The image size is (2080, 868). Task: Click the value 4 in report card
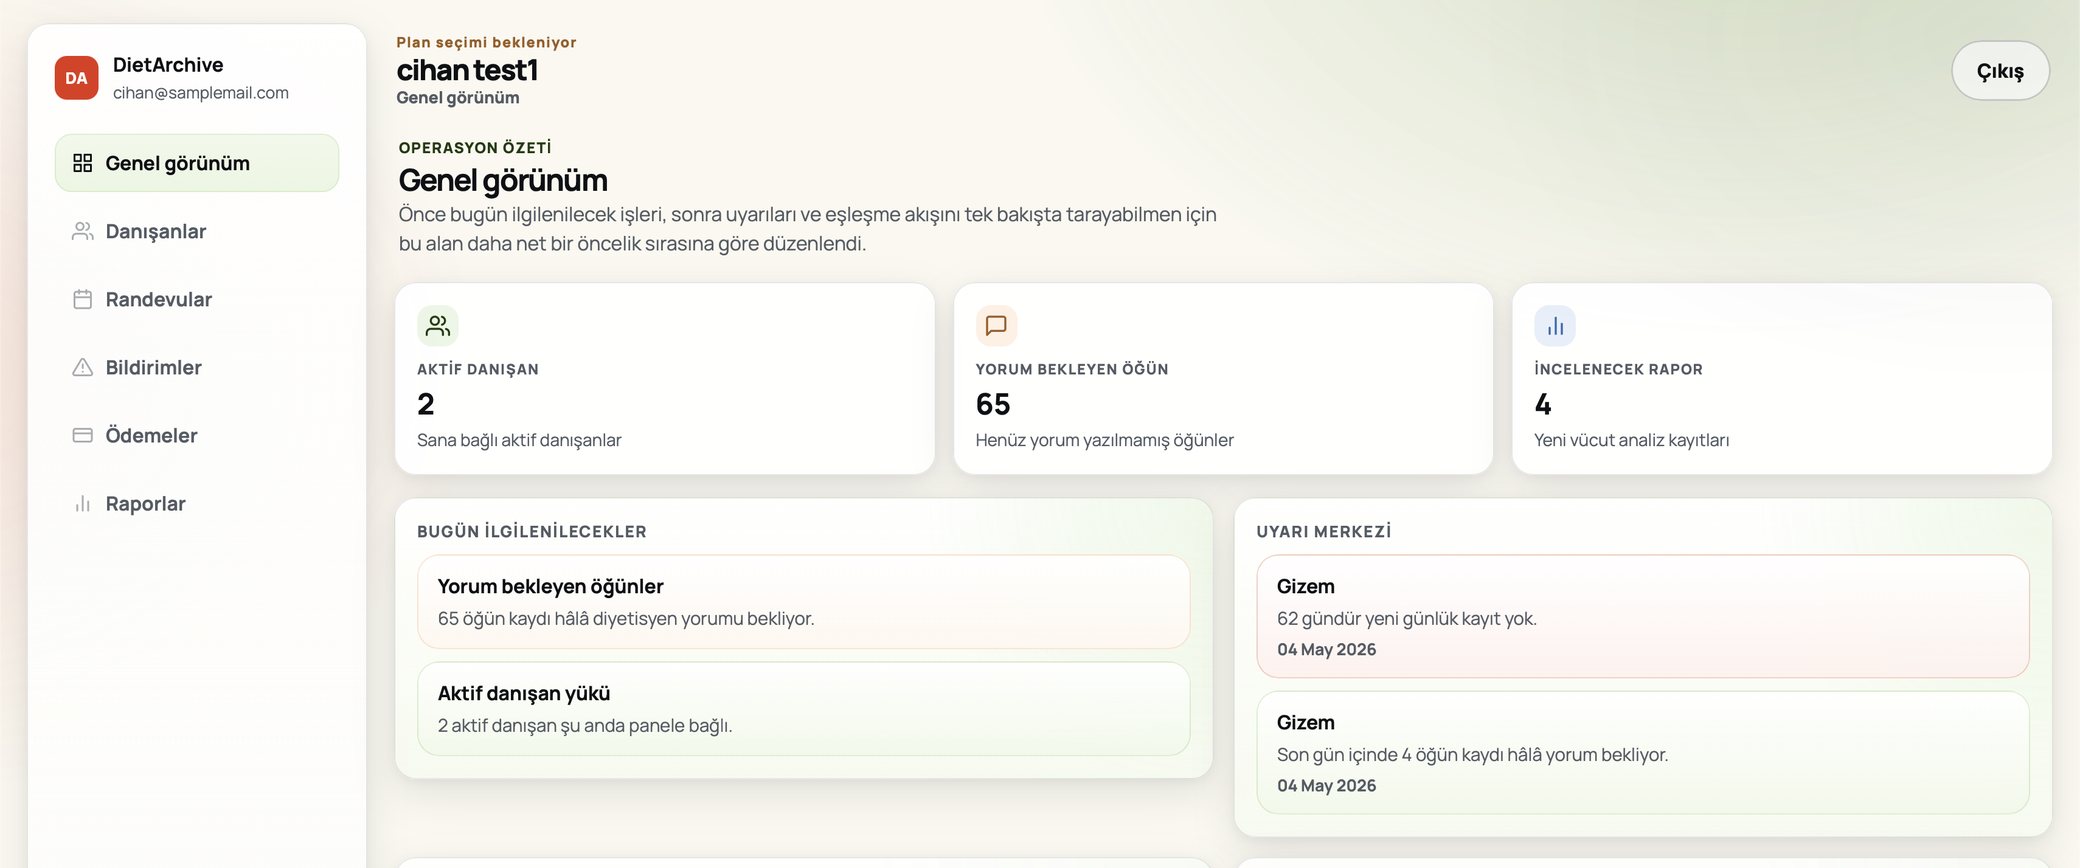(x=1543, y=404)
